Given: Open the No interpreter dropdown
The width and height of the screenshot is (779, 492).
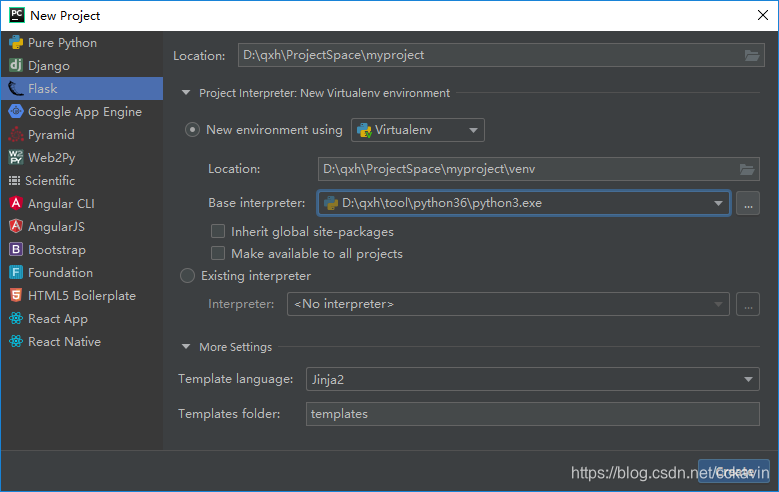Looking at the screenshot, I should [508, 304].
